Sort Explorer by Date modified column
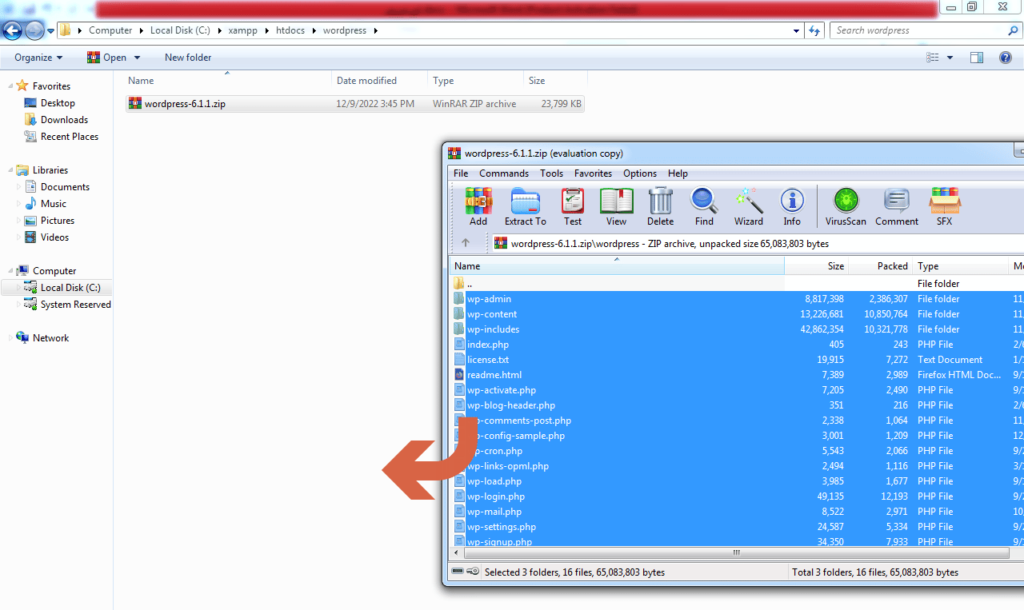 click(379, 80)
